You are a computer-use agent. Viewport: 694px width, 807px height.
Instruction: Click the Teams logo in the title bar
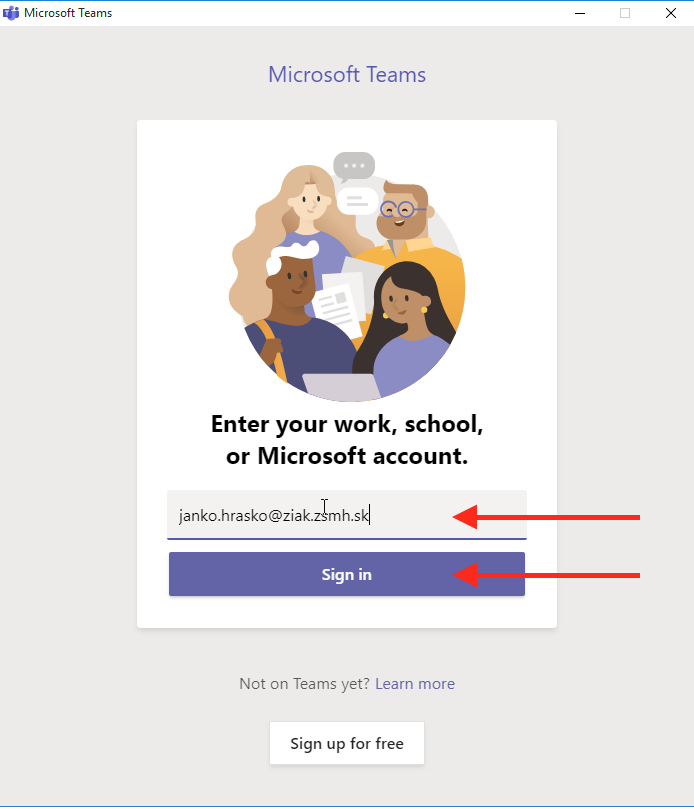[11, 13]
